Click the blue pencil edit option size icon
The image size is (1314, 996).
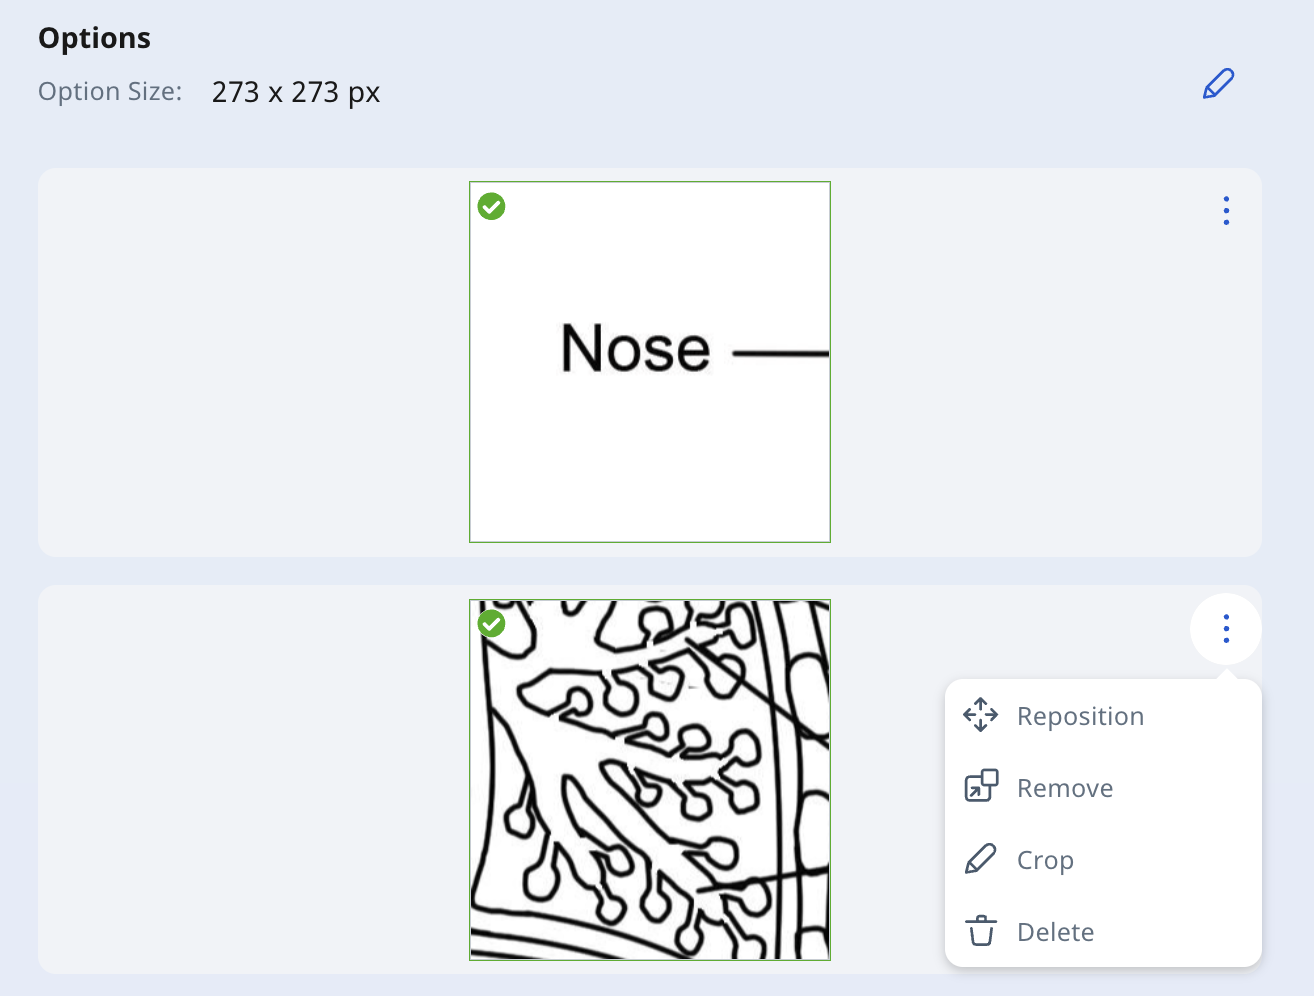(x=1218, y=84)
